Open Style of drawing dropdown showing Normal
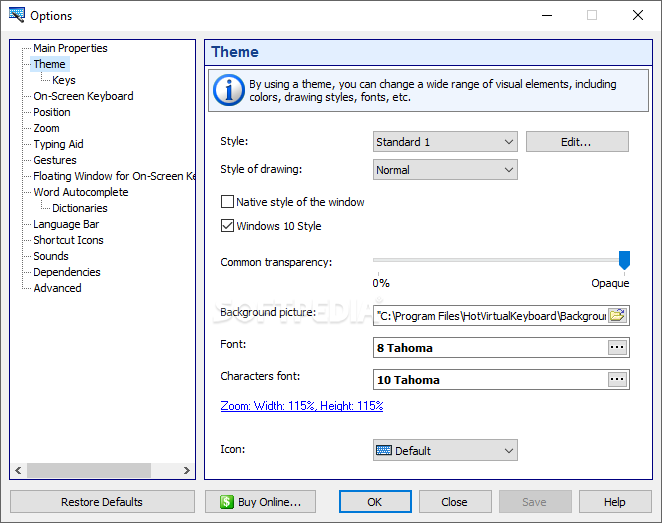Screen dimensions: 662x523 click(x=445, y=170)
